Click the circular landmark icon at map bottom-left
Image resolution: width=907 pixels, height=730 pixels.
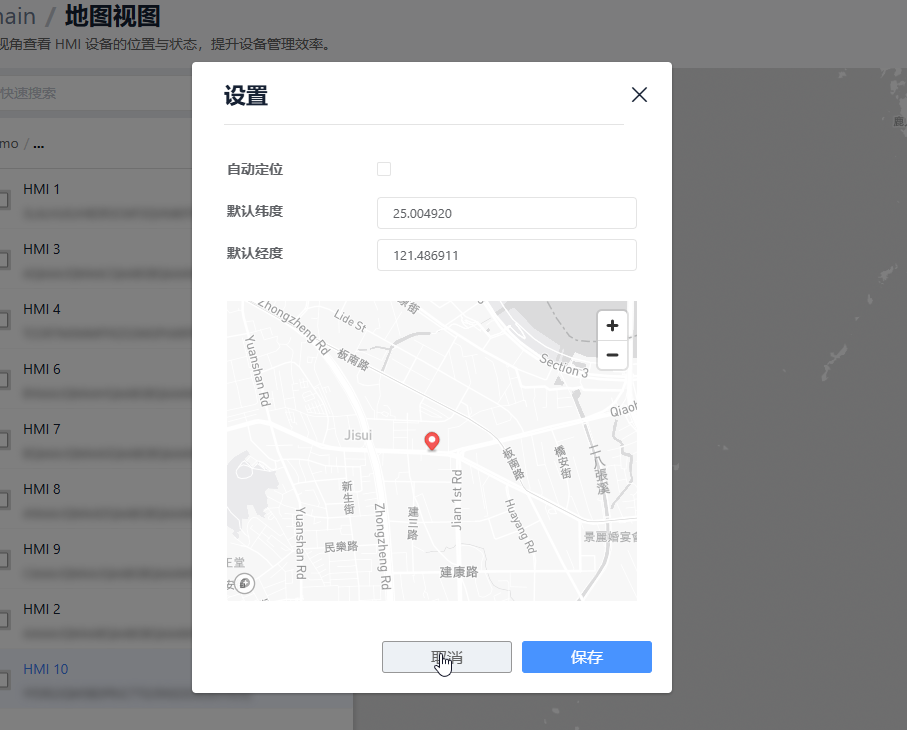point(244,583)
